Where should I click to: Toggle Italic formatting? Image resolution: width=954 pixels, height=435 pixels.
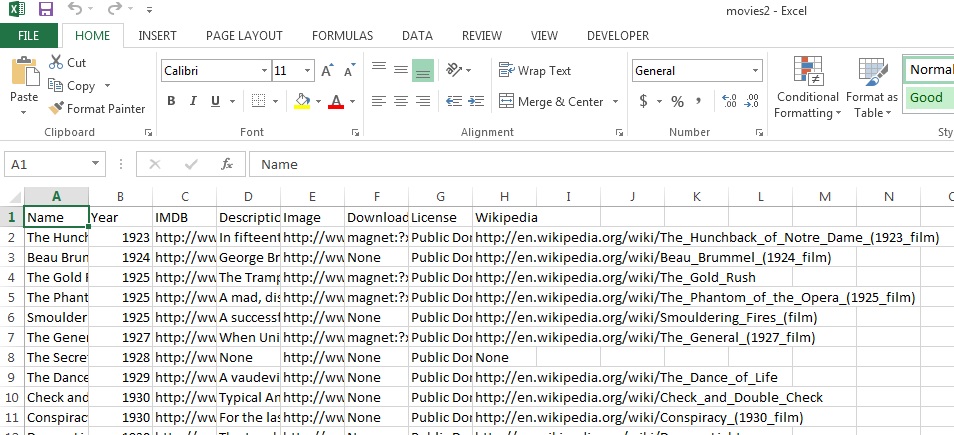click(x=193, y=101)
